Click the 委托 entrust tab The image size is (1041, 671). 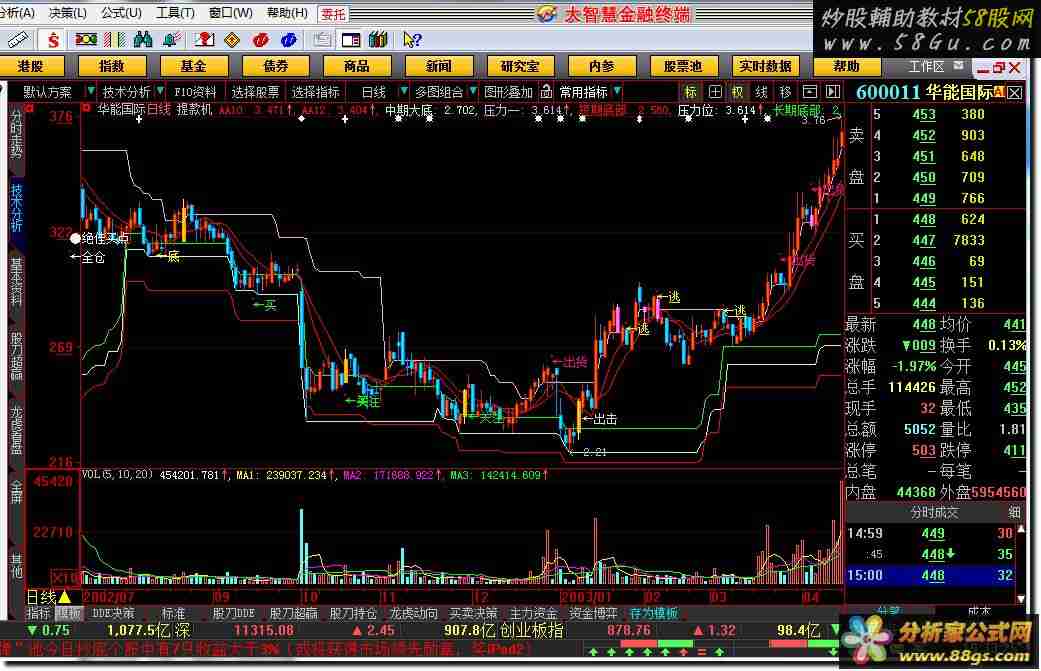(333, 13)
